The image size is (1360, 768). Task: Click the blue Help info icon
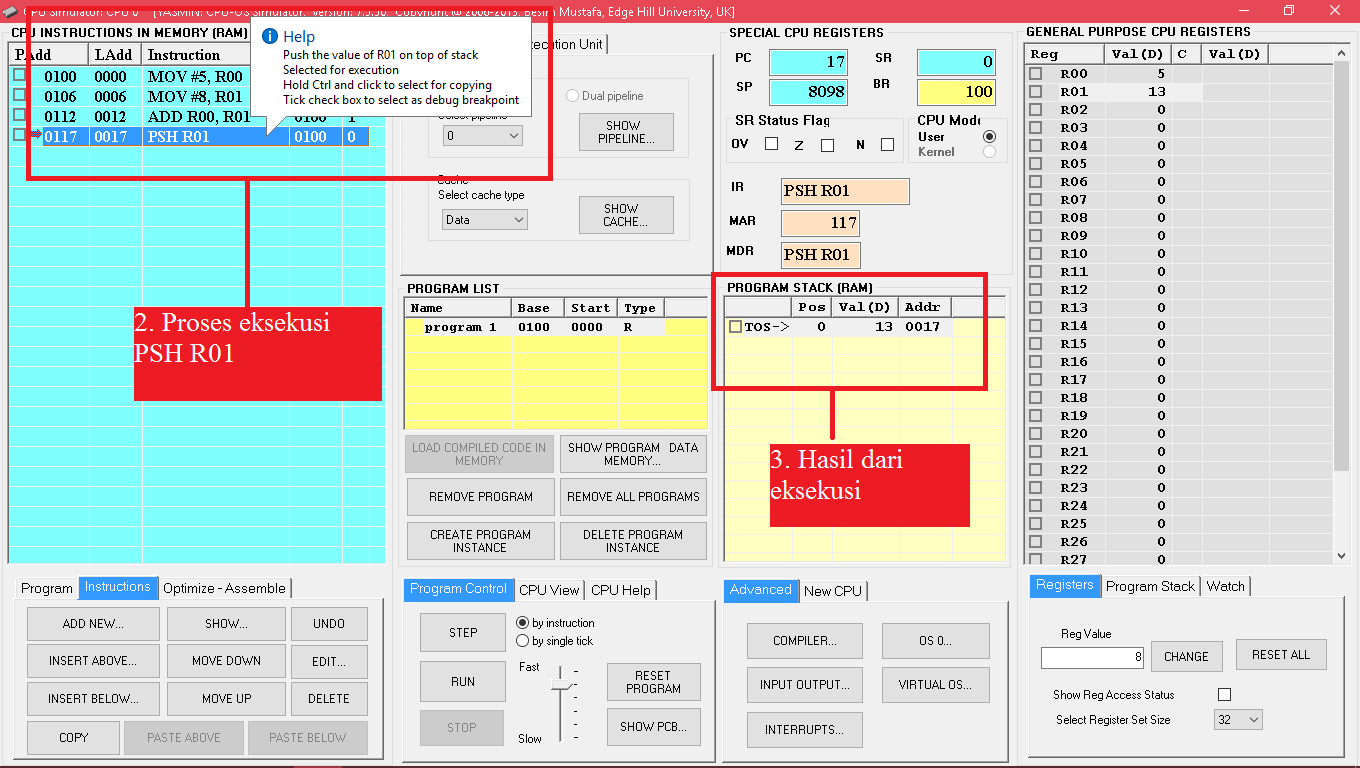point(270,36)
